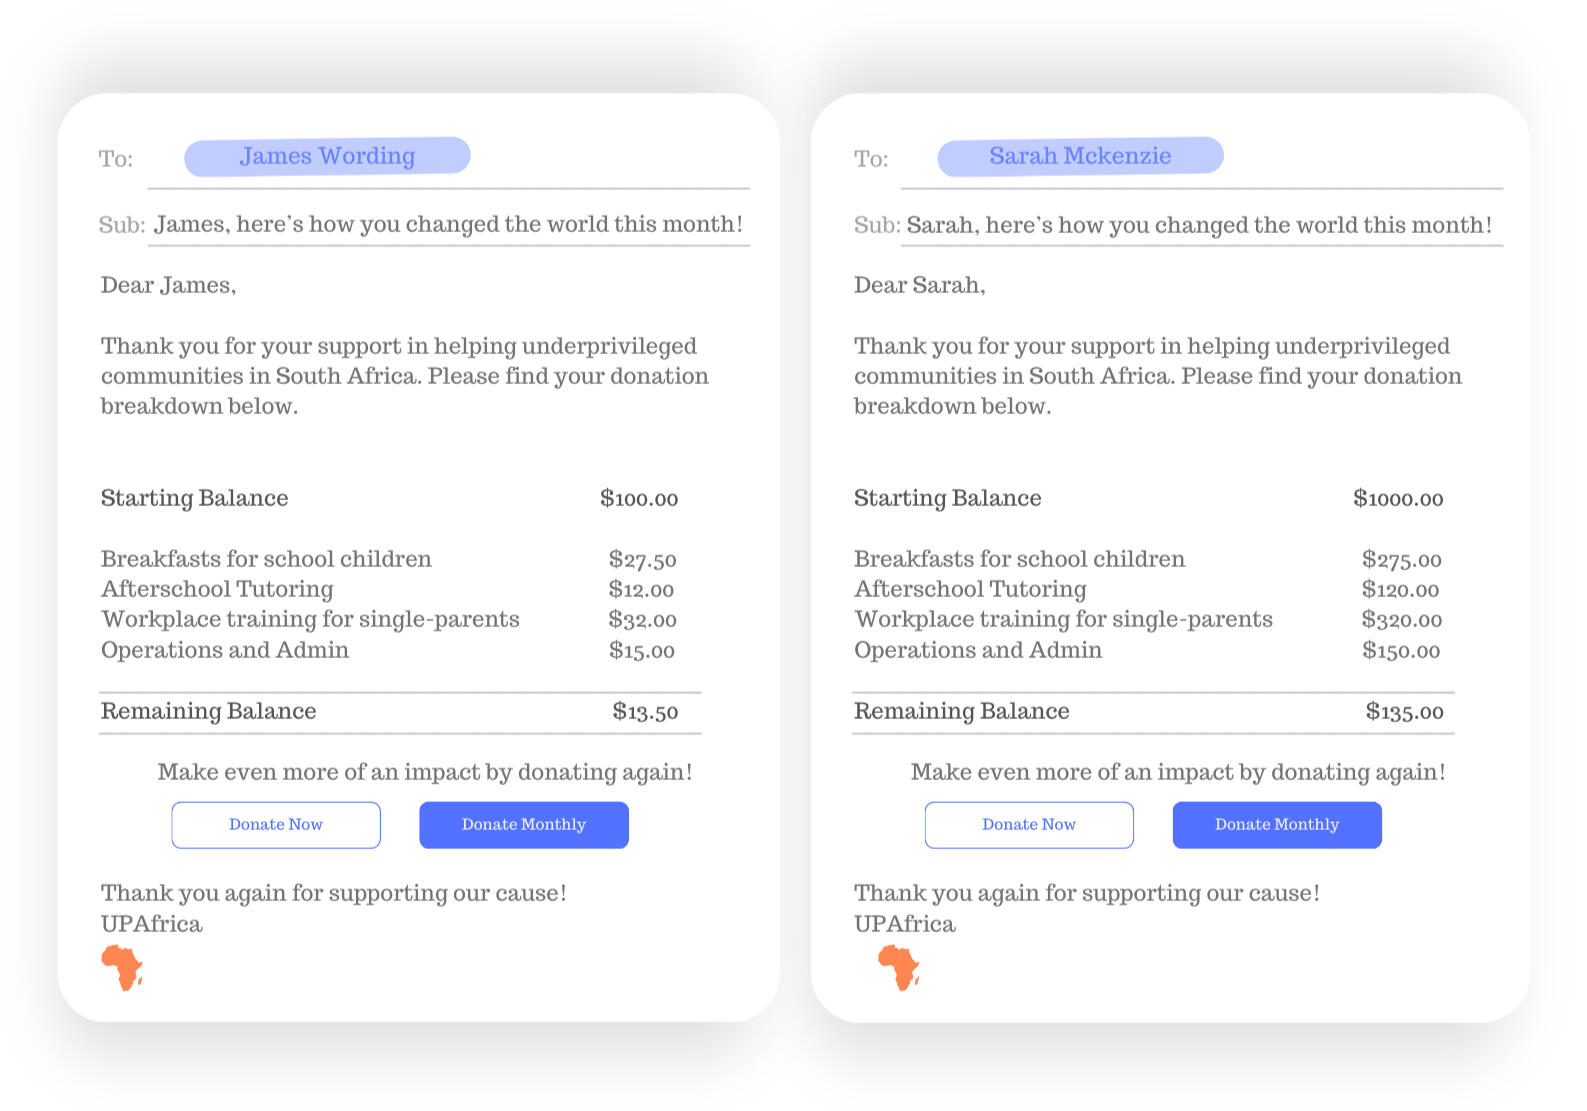The height and width of the screenshot is (1111, 1587).
Task: Click the Africa logo in James's email
Action: tap(122, 967)
